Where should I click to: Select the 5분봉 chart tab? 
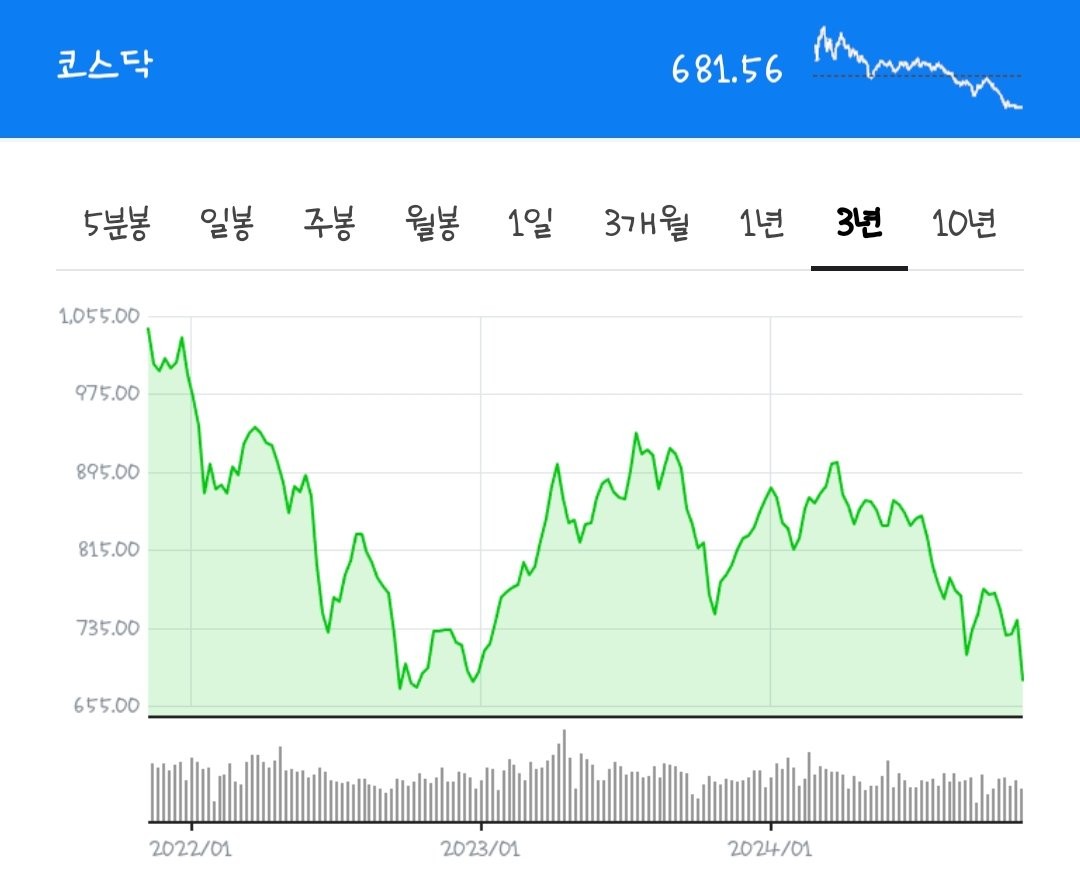click(116, 223)
